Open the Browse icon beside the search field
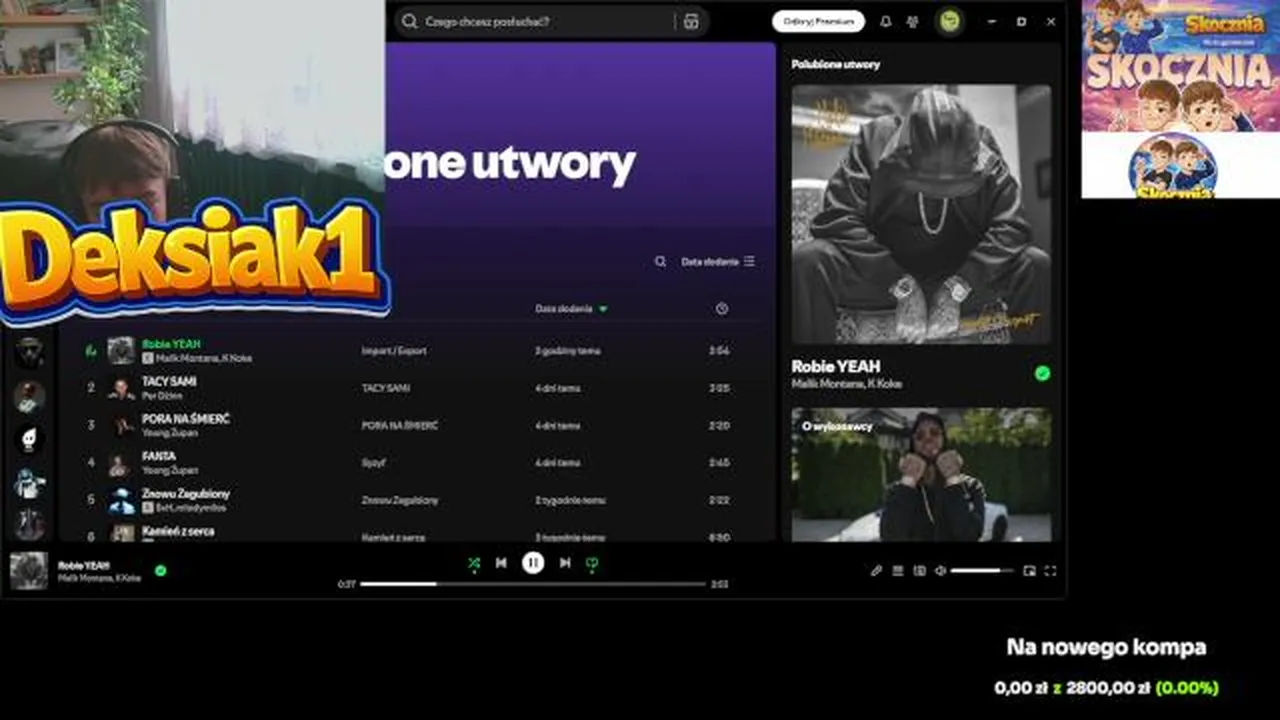This screenshot has width=1280, height=720. click(x=690, y=21)
